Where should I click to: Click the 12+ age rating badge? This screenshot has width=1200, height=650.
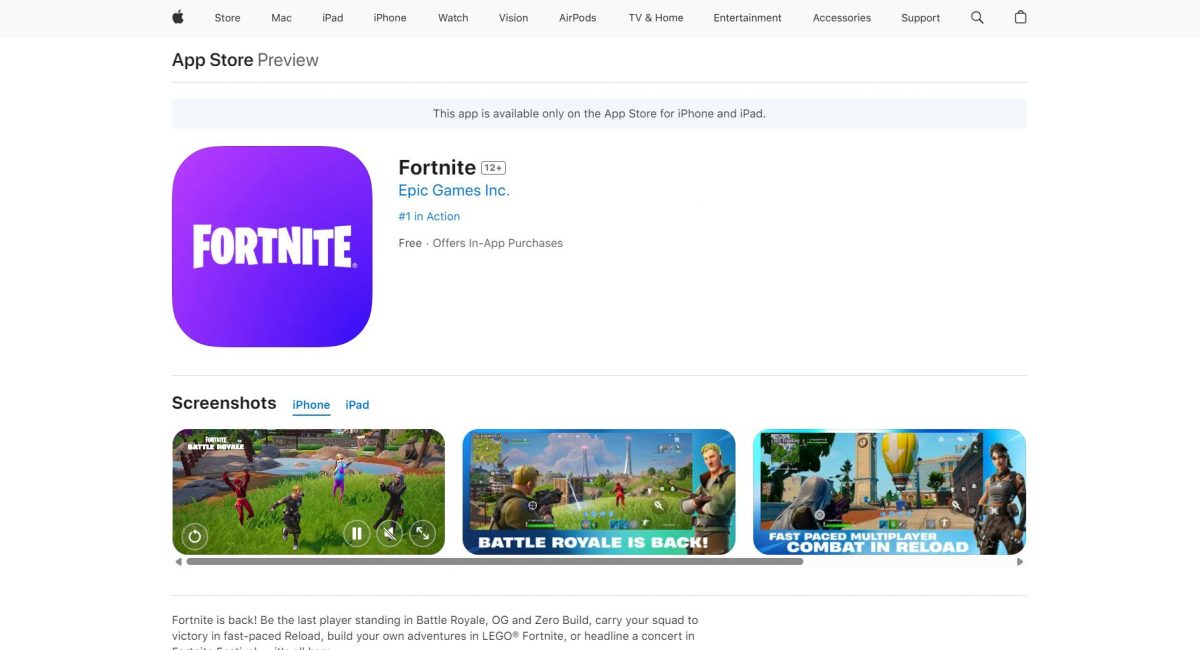[493, 168]
